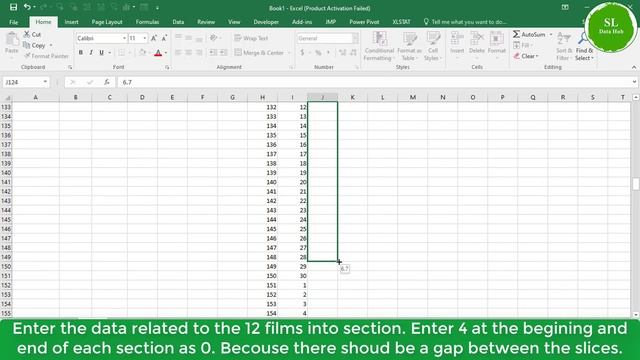Open the File tab
Image resolution: width=640 pixels, height=360 pixels.
[13, 22]
